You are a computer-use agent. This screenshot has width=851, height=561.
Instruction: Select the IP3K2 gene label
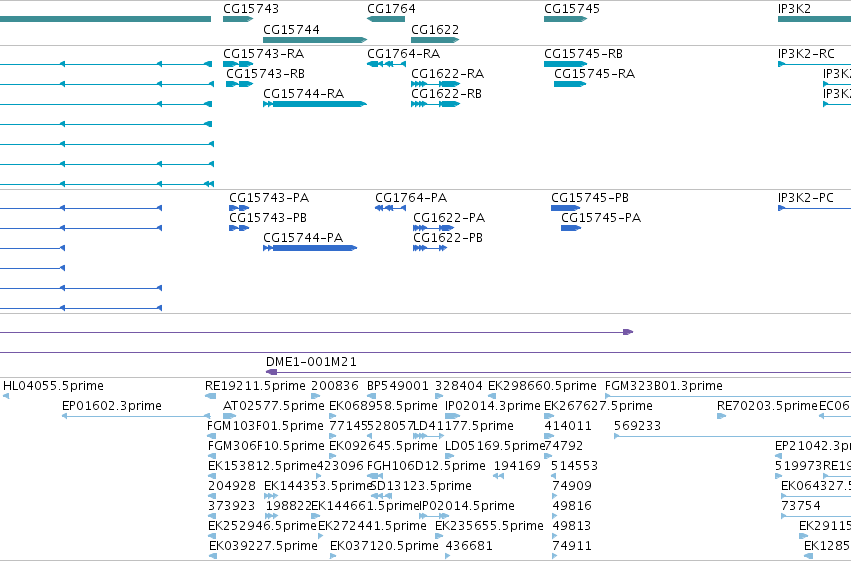794,9
